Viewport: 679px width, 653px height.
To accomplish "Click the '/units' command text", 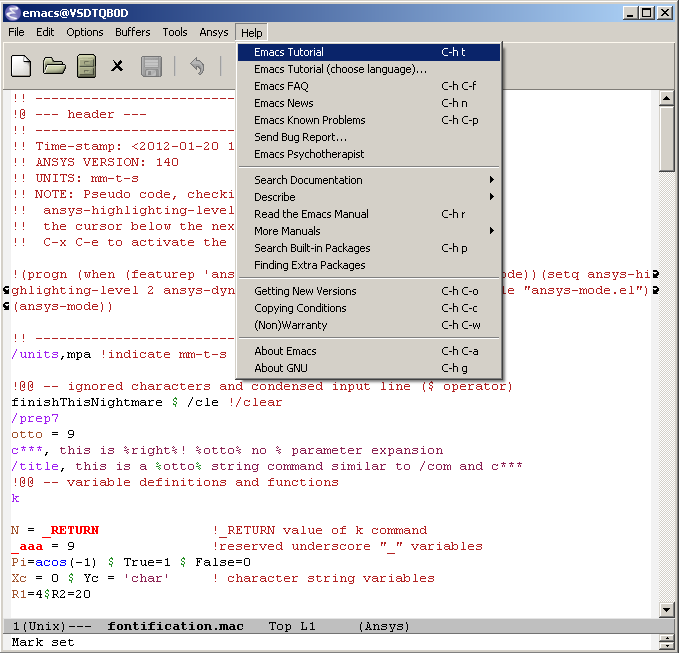I will (35, 354).
